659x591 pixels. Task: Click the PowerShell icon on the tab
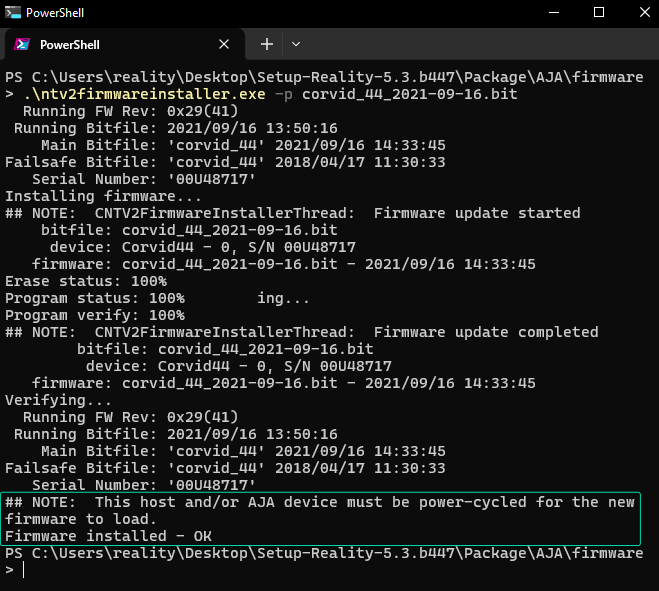point(21,45)
